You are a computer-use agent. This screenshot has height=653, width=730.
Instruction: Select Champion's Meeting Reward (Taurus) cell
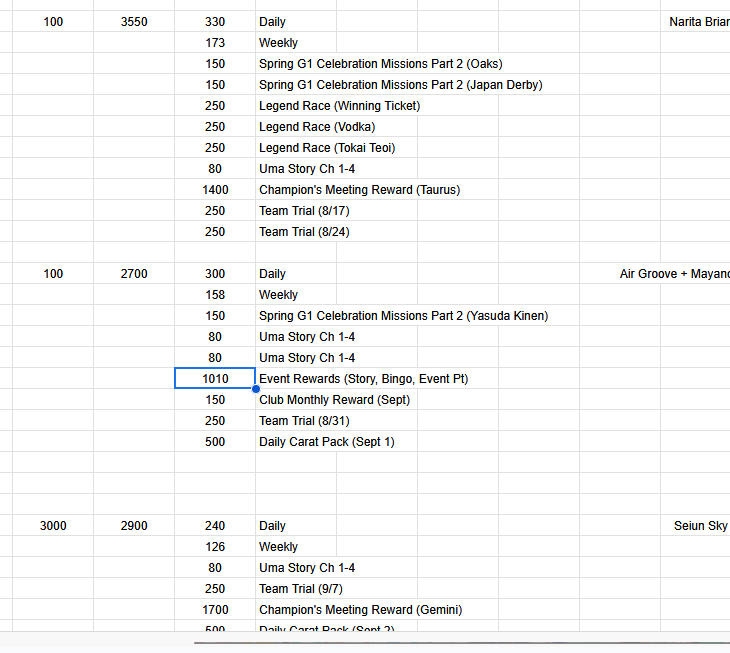pyautogui.click(x=359, y=190)
